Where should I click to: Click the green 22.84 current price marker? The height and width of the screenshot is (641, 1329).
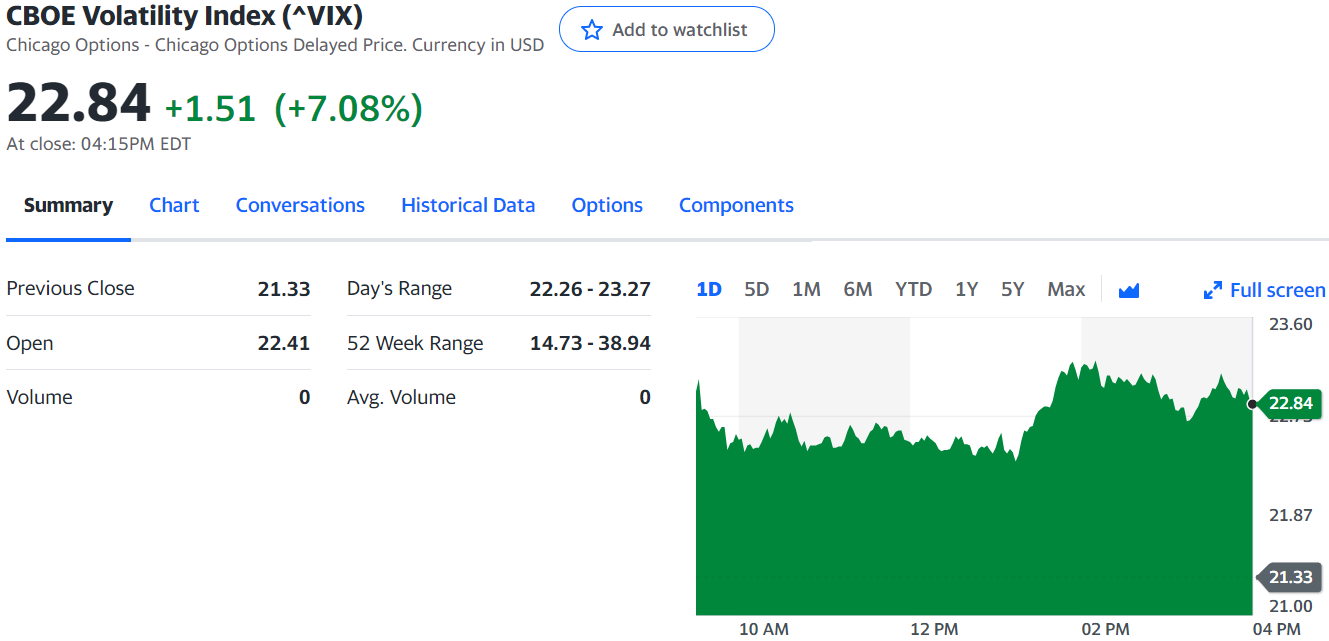click(x=1289, y=403)
